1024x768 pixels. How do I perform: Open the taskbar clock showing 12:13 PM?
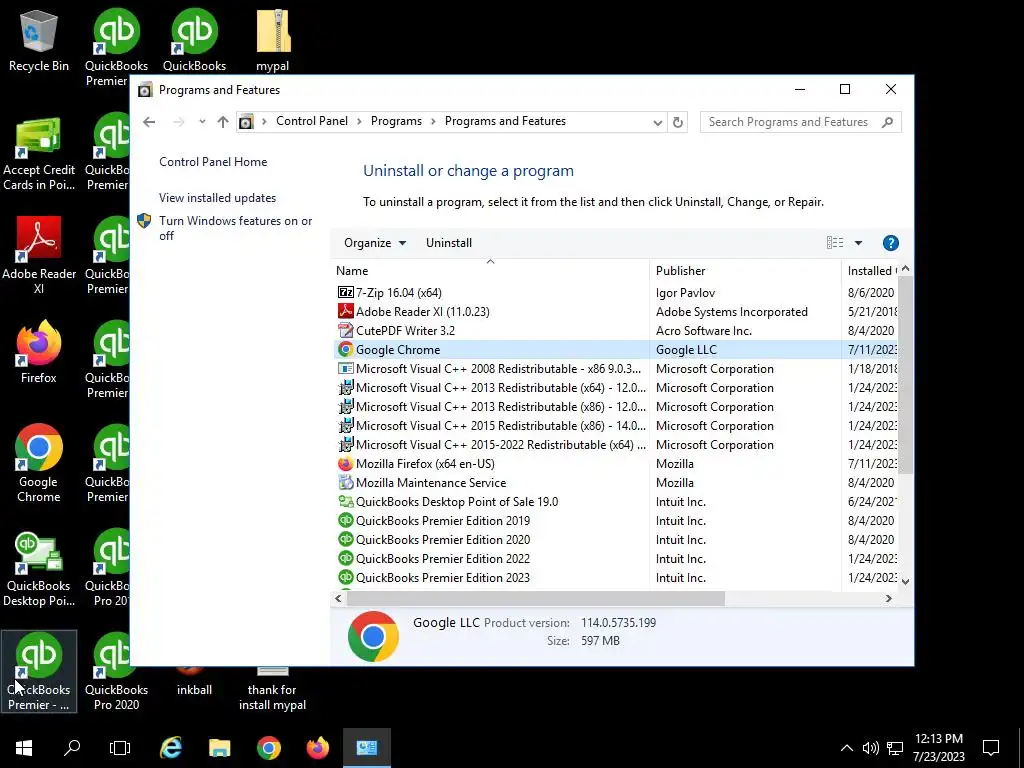(x=938, y=748)
